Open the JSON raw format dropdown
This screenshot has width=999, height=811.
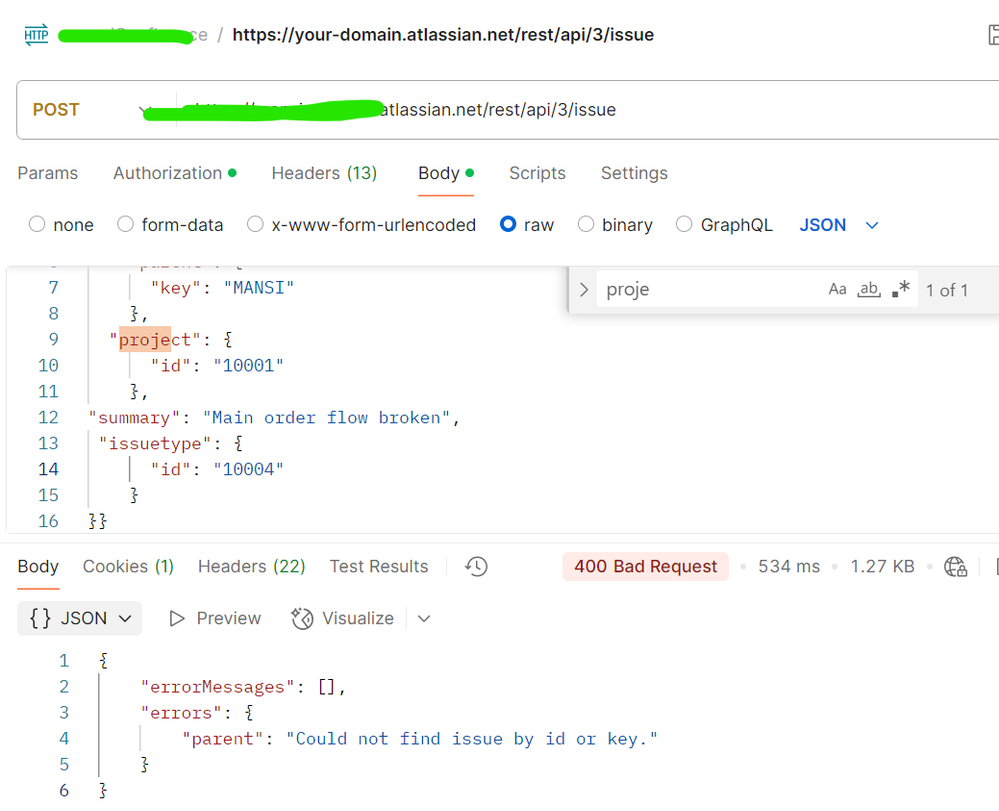(x=839, y=225)
